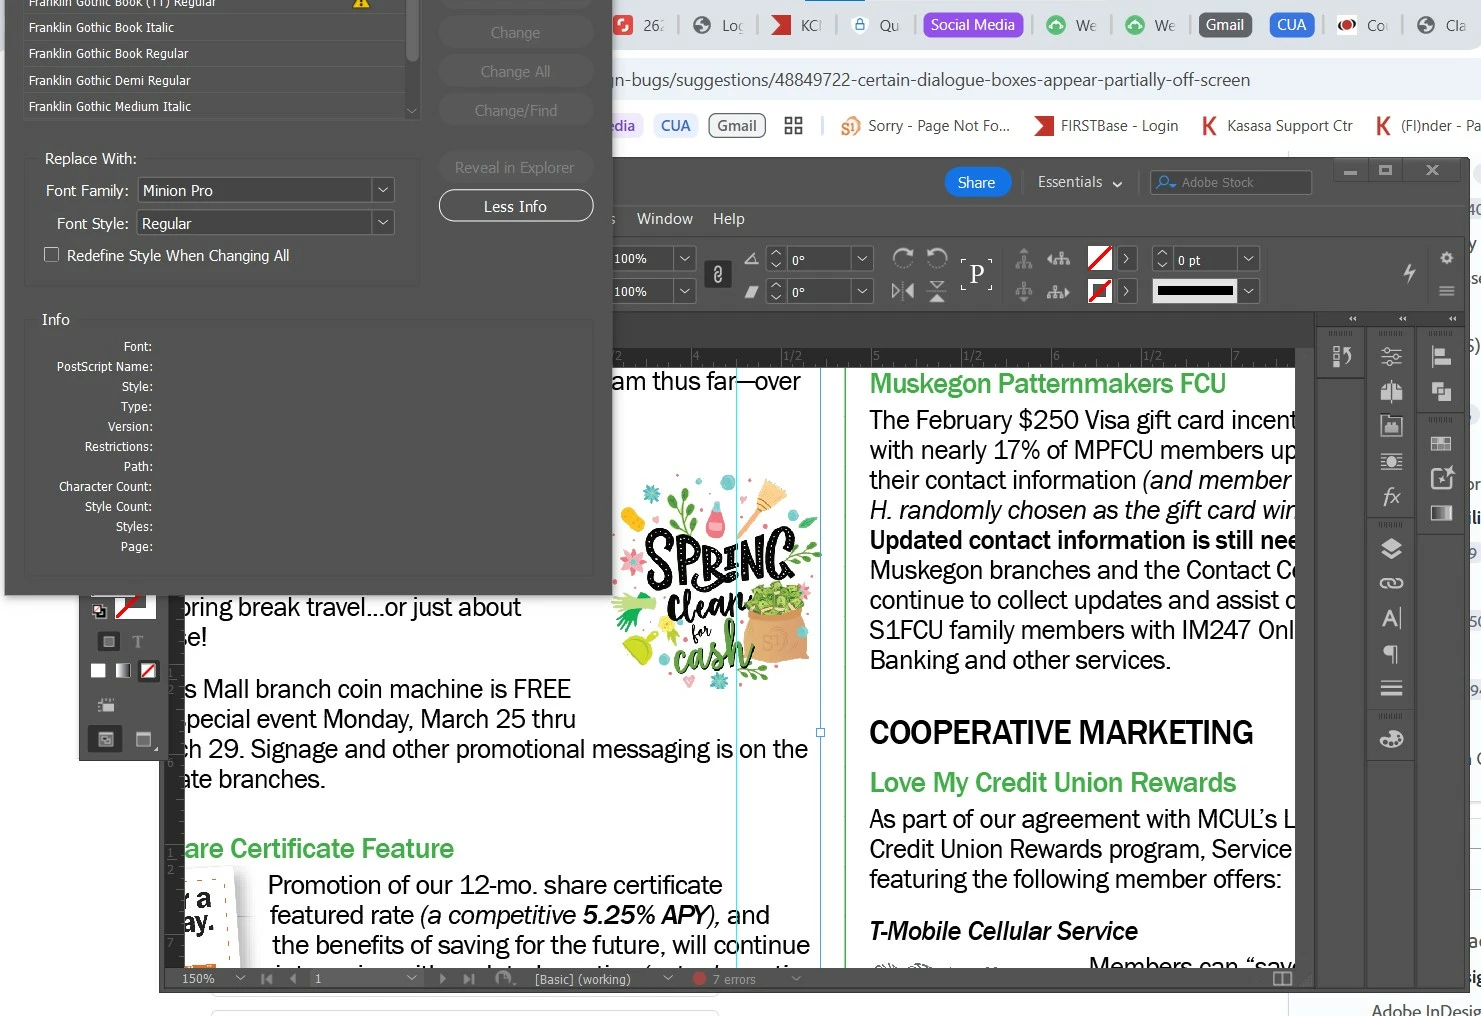Open the Font Family dropdown arrow

[382, 190]
